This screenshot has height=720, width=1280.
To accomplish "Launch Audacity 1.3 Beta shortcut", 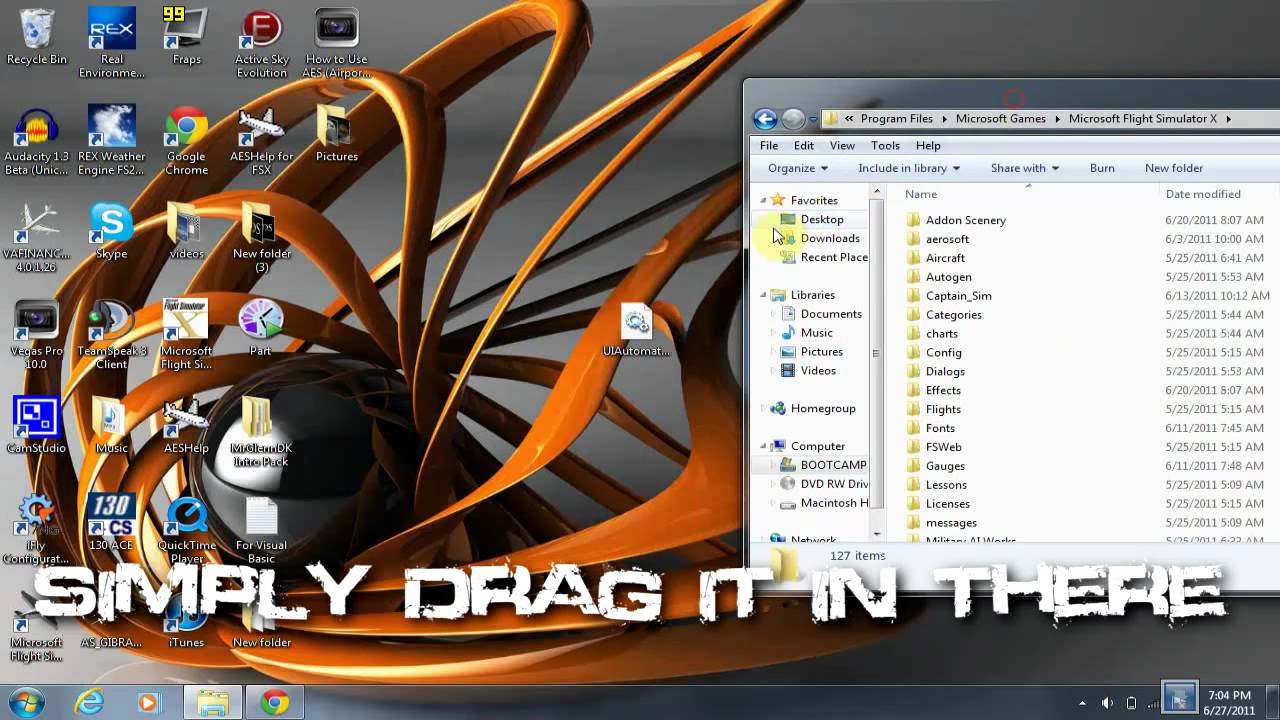I will click(x=36, y=140).
